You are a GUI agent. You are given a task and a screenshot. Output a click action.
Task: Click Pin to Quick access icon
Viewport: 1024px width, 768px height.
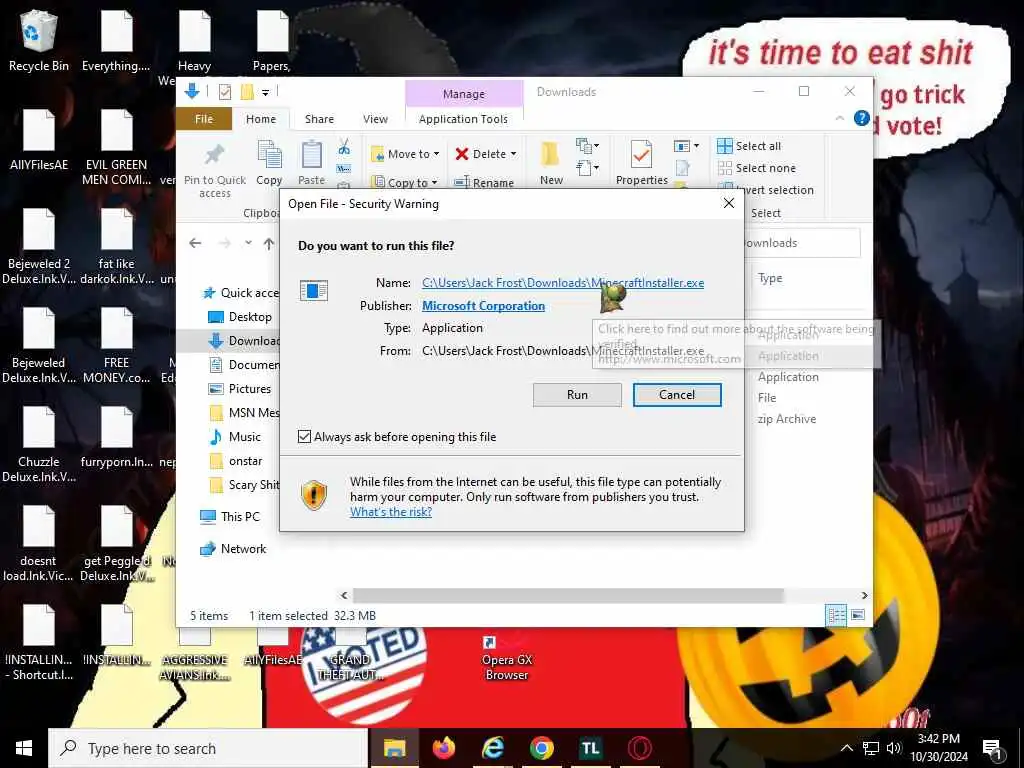(214, 155)
